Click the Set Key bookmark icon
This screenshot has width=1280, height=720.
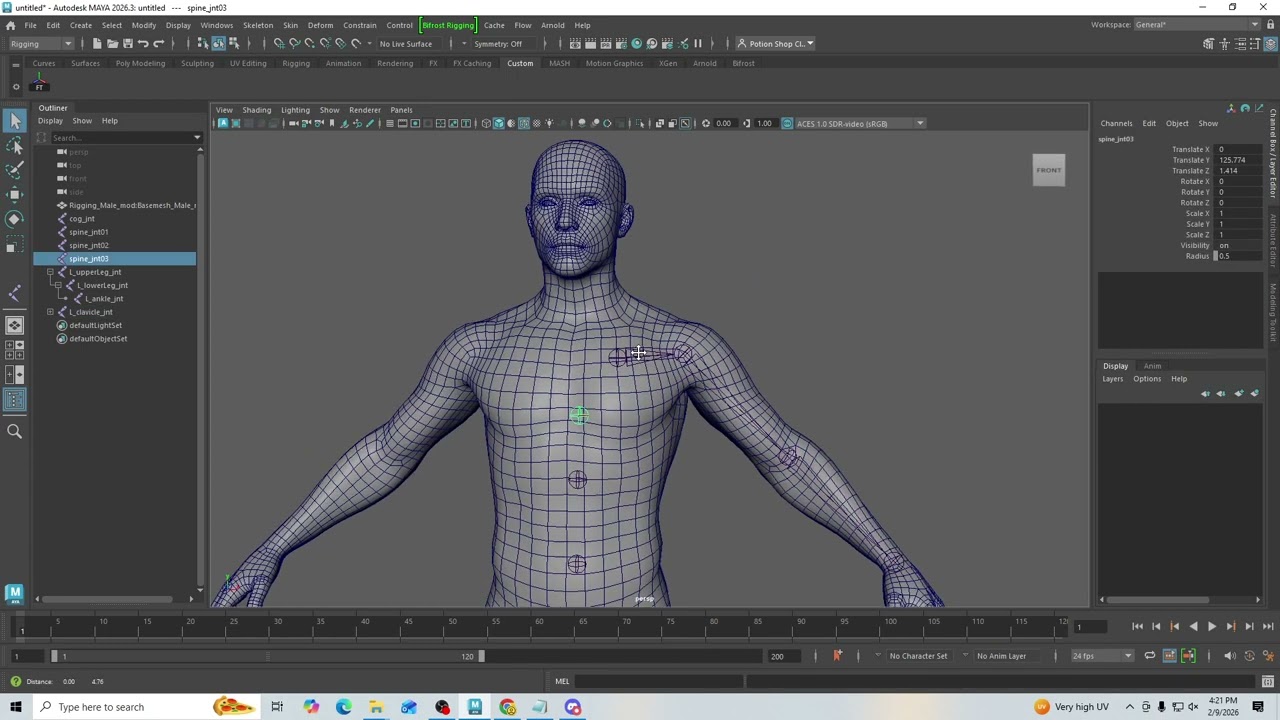(837, 656)
